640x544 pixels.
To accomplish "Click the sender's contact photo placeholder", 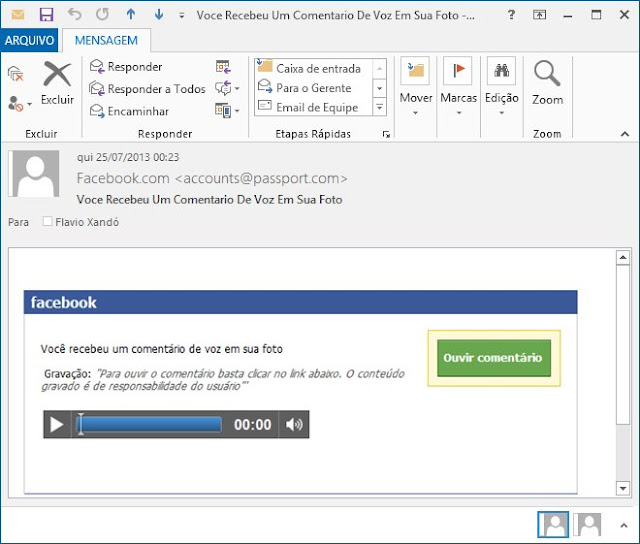I will point(34,173).
